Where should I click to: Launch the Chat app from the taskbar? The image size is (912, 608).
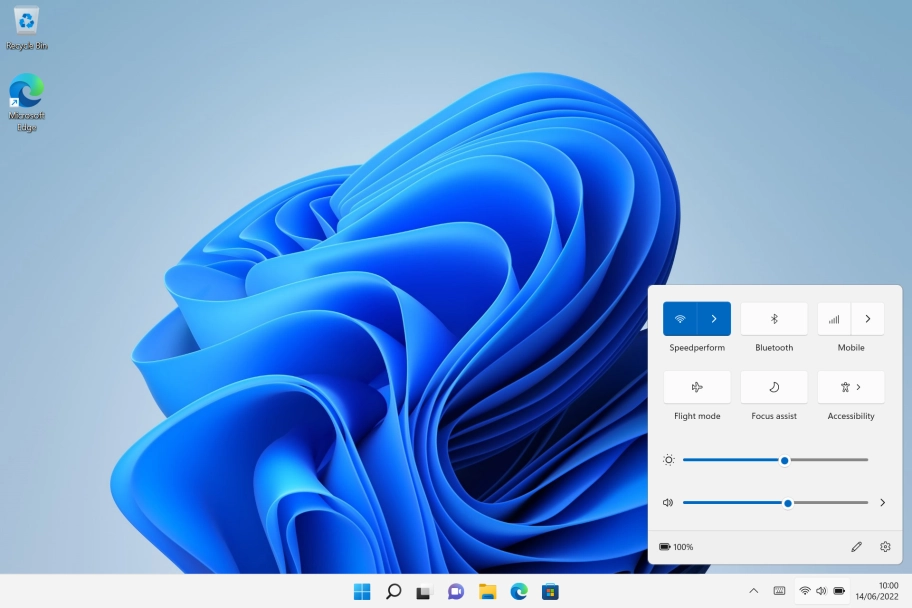pos(455,591)
